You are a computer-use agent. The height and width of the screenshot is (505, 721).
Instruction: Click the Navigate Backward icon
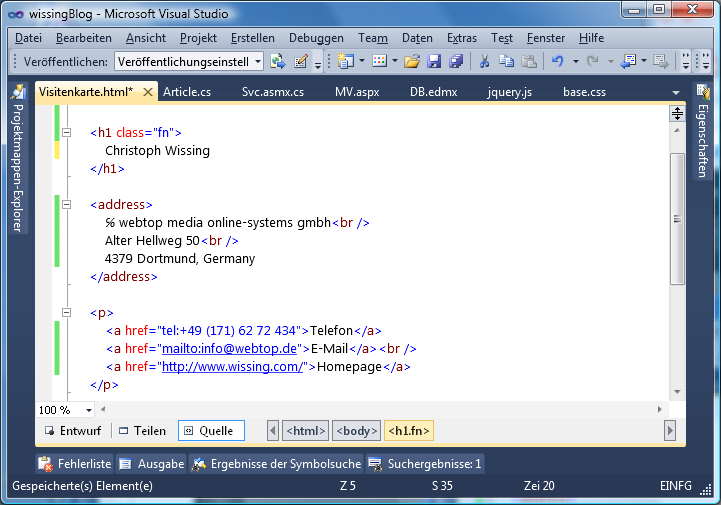[x=628, y=61]
